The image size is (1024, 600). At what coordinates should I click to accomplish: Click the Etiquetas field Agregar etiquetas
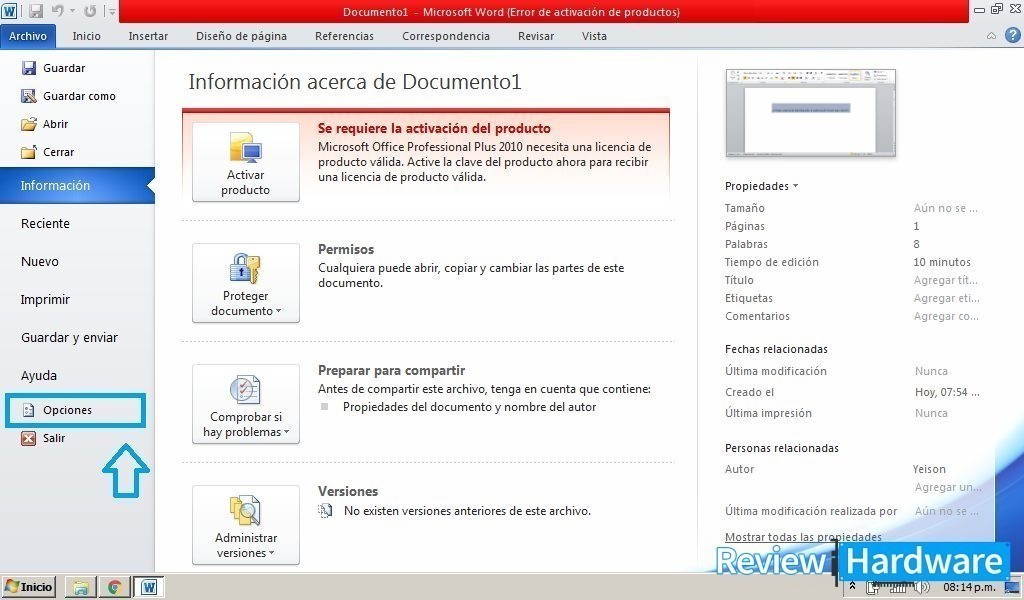click(946, 298)
